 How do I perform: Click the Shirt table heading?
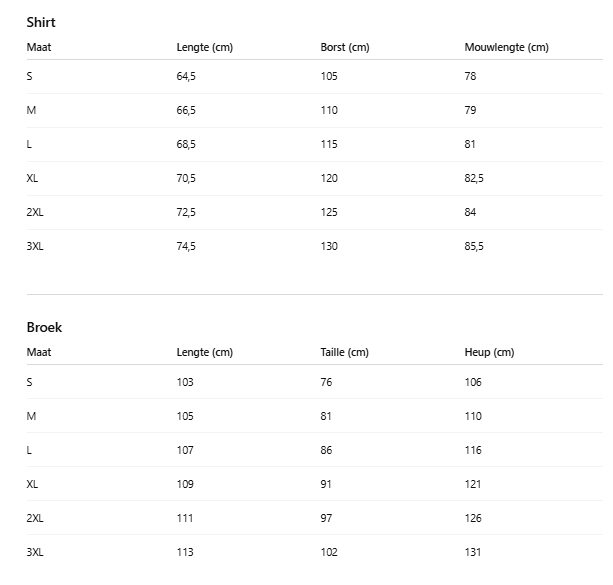tap(41, 22)
